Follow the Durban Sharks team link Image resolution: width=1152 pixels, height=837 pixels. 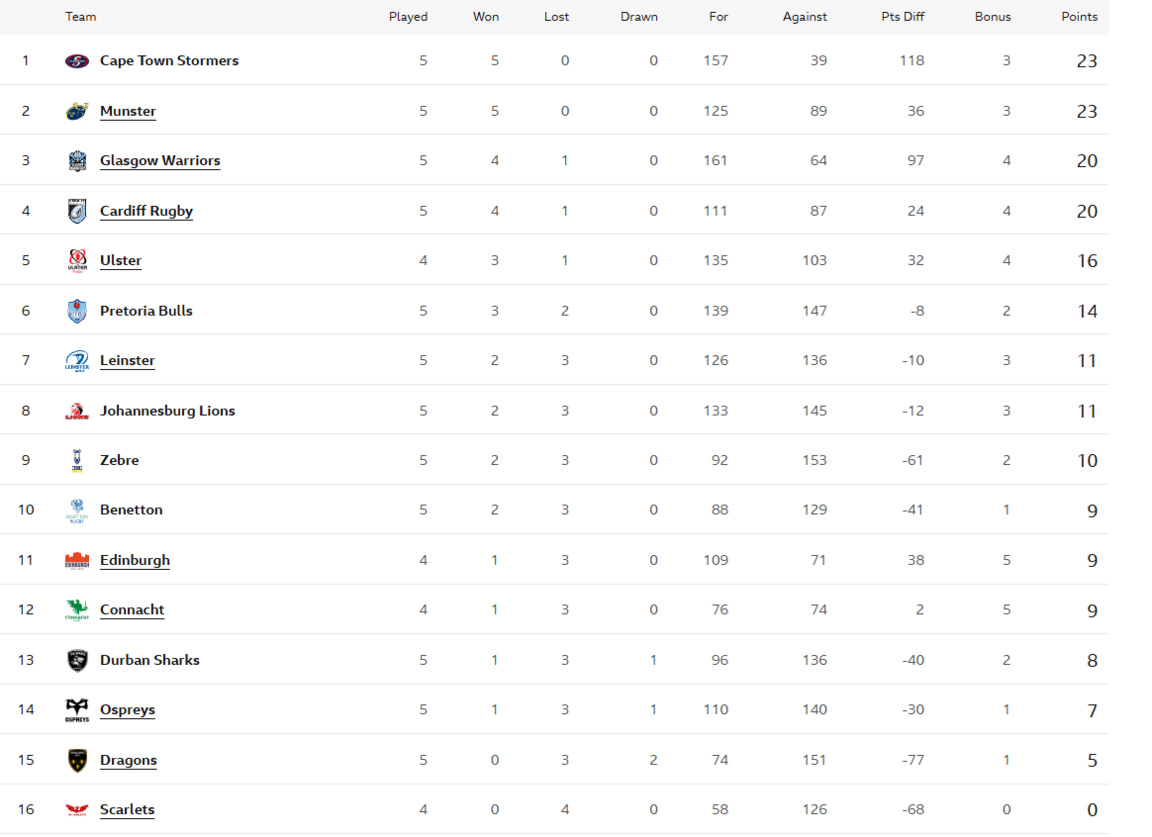(x=149, y=659)
